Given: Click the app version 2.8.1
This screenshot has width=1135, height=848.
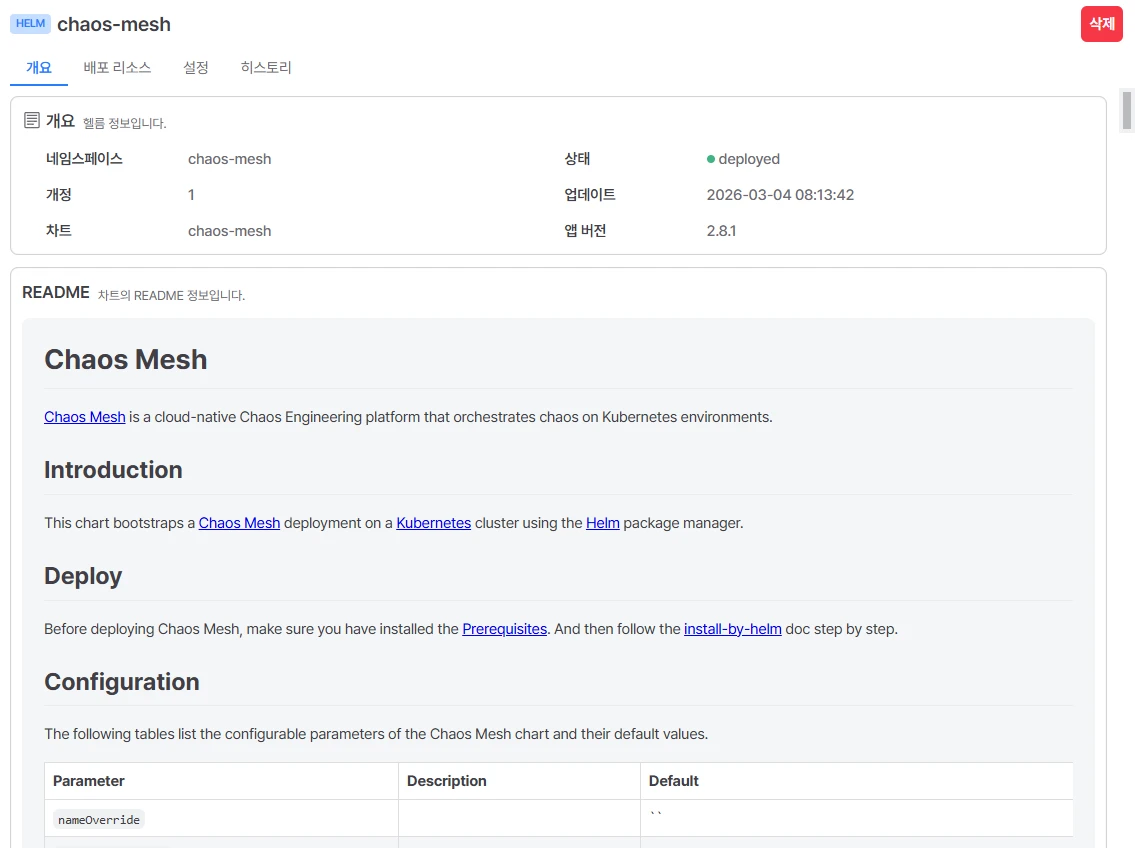Looking at the screenshot, I should click(x=721, y=231).
